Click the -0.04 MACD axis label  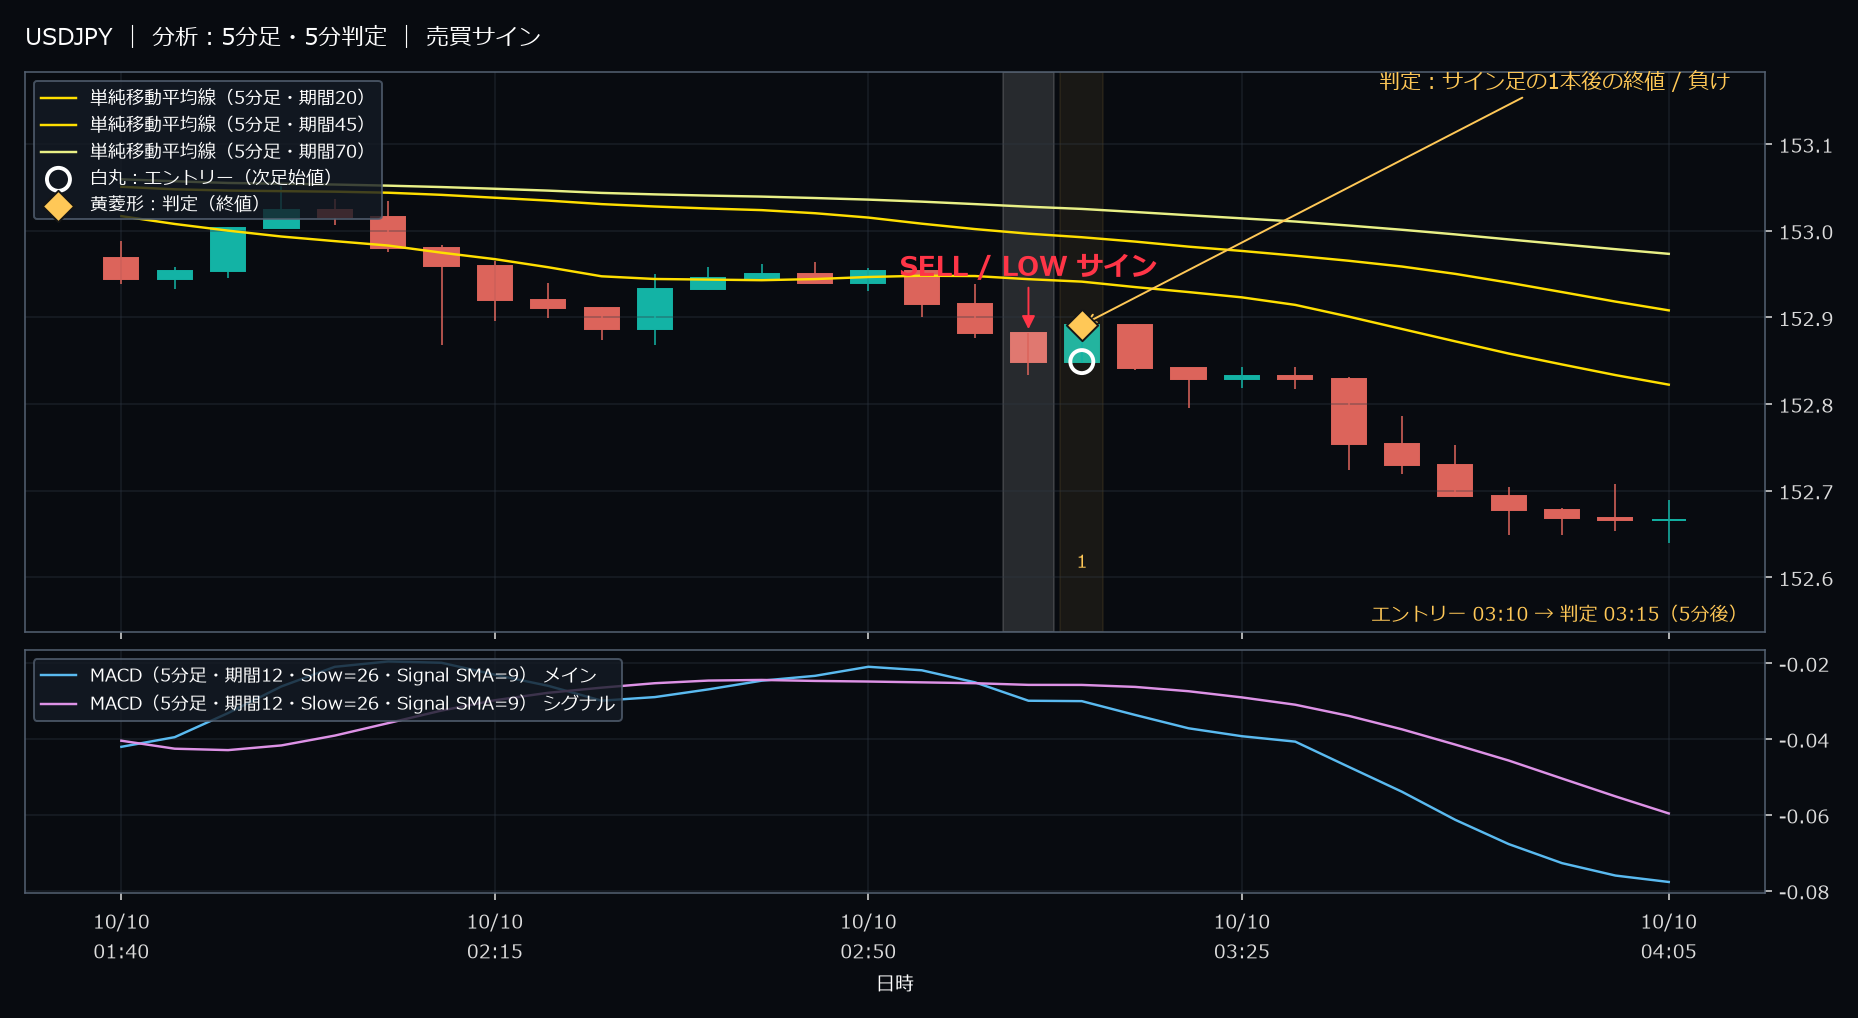(1803, 740)
